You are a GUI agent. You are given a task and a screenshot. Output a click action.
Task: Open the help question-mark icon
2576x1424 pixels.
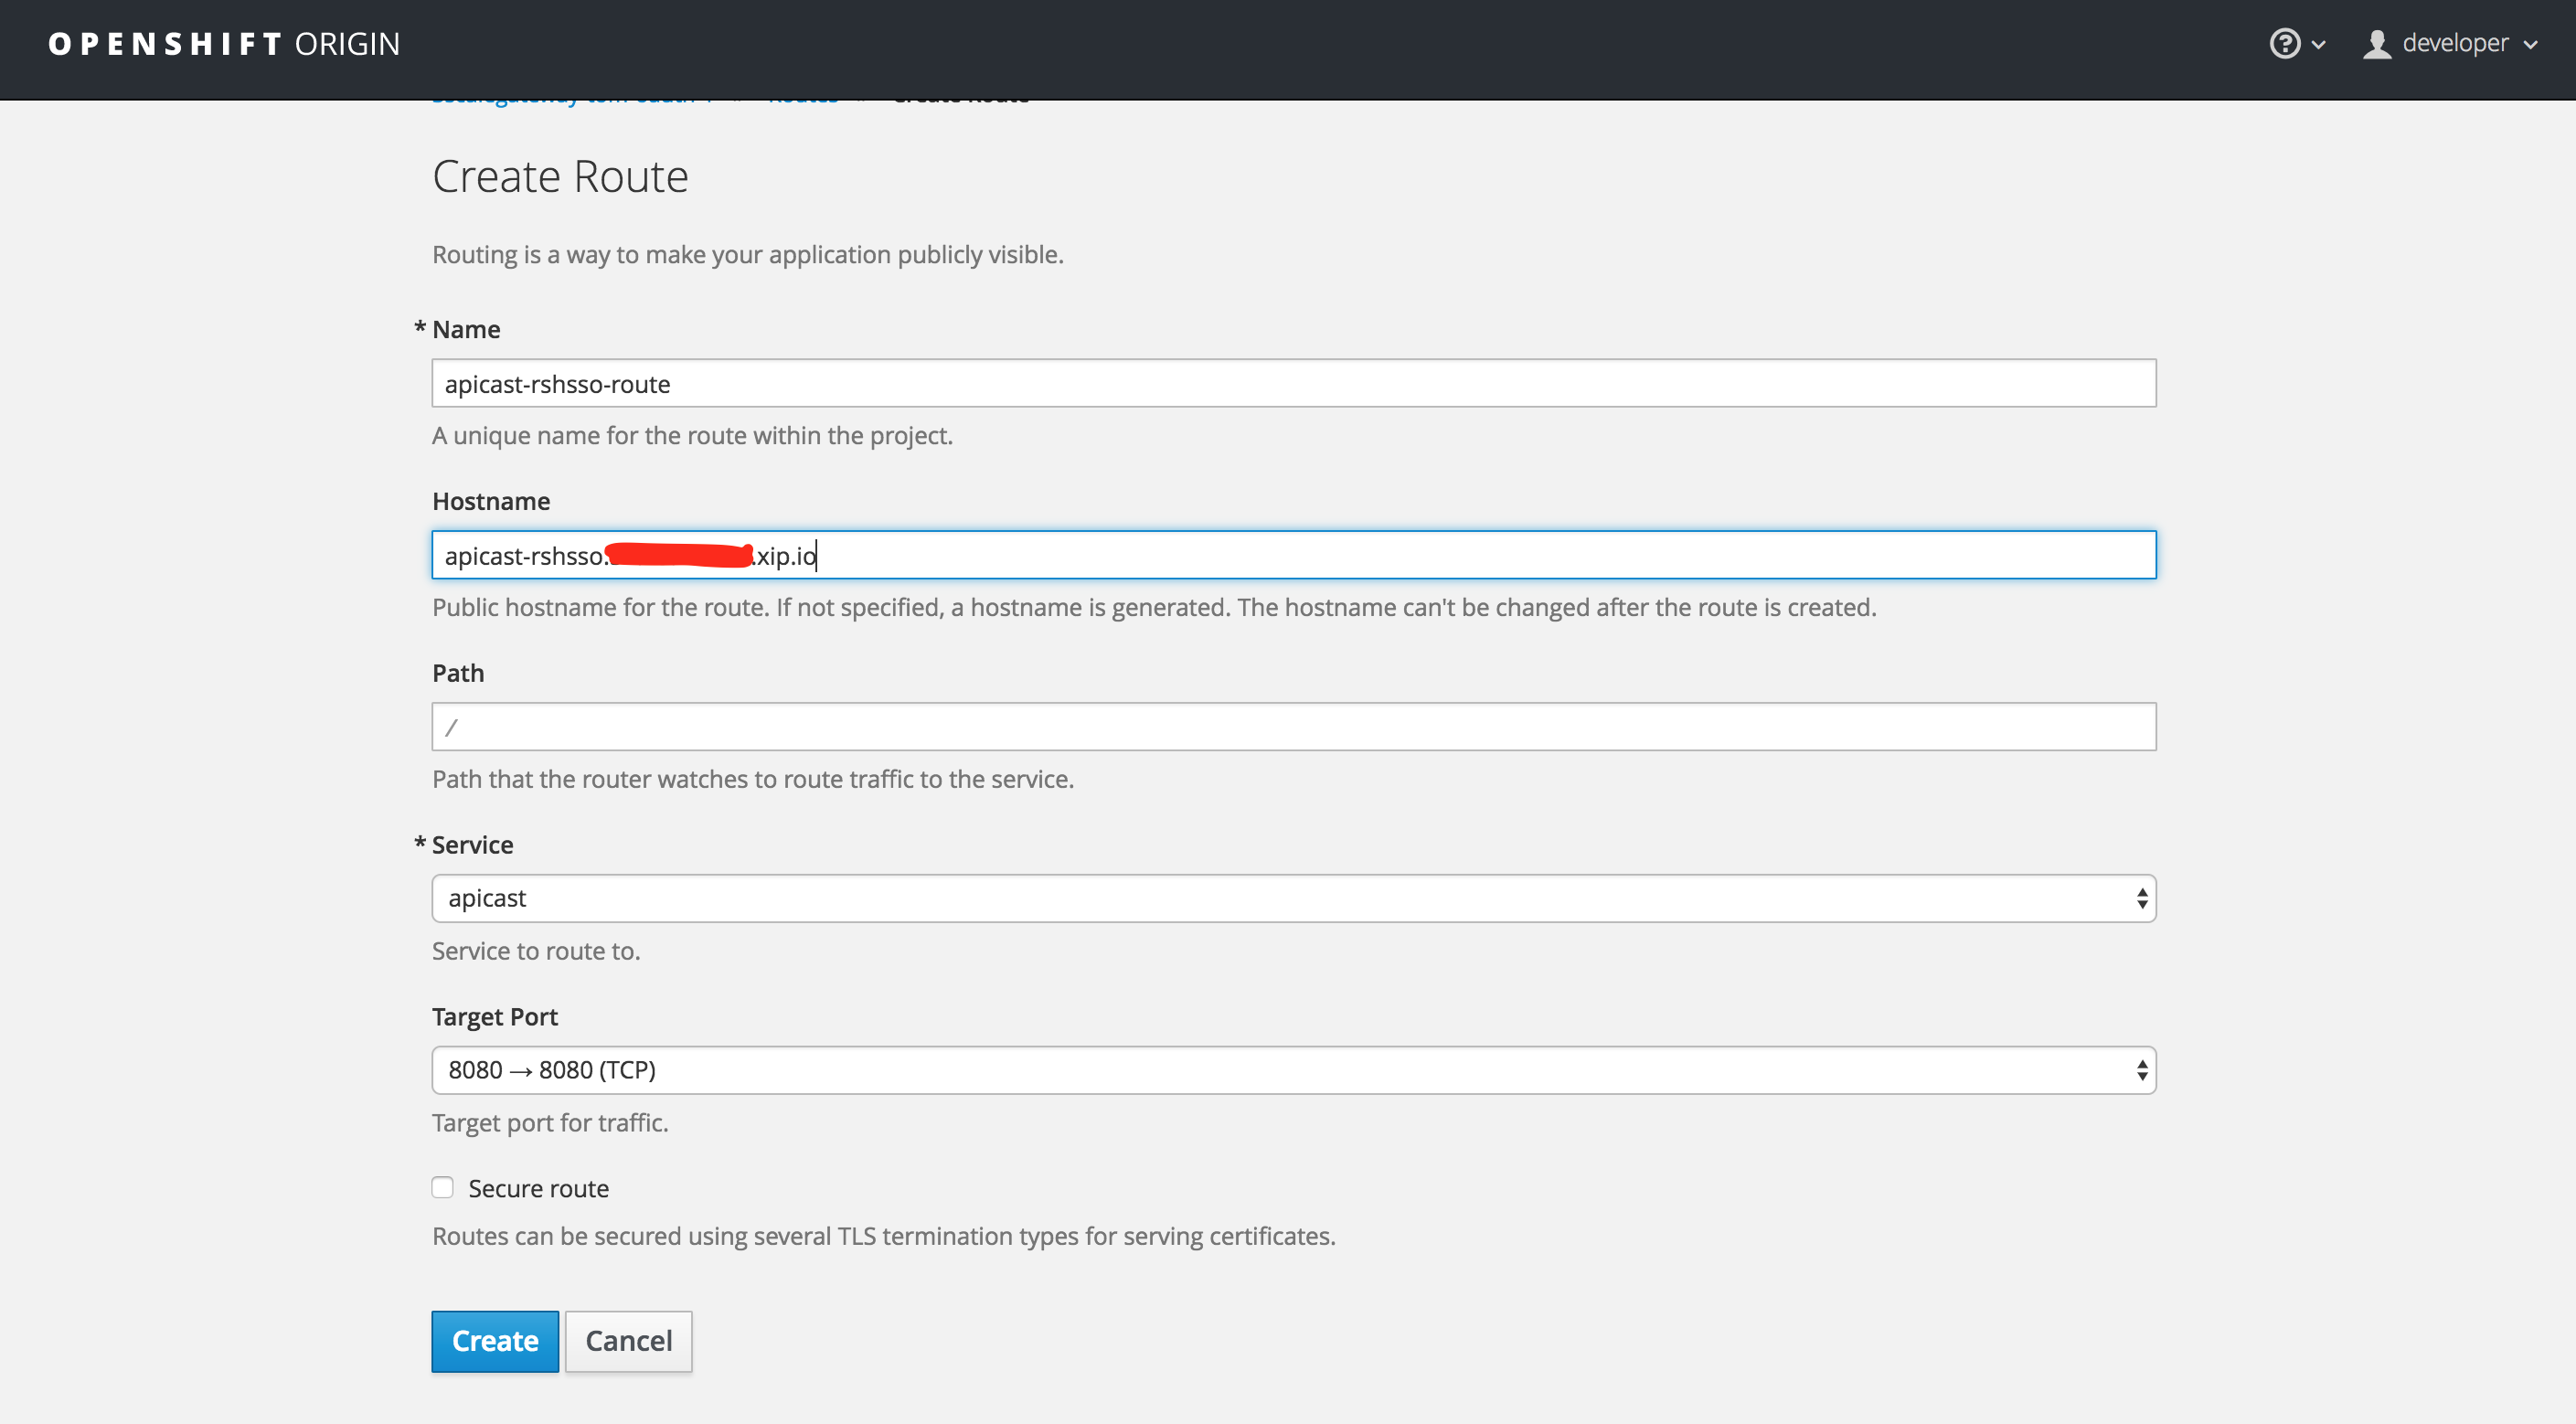pos(2285,44)
